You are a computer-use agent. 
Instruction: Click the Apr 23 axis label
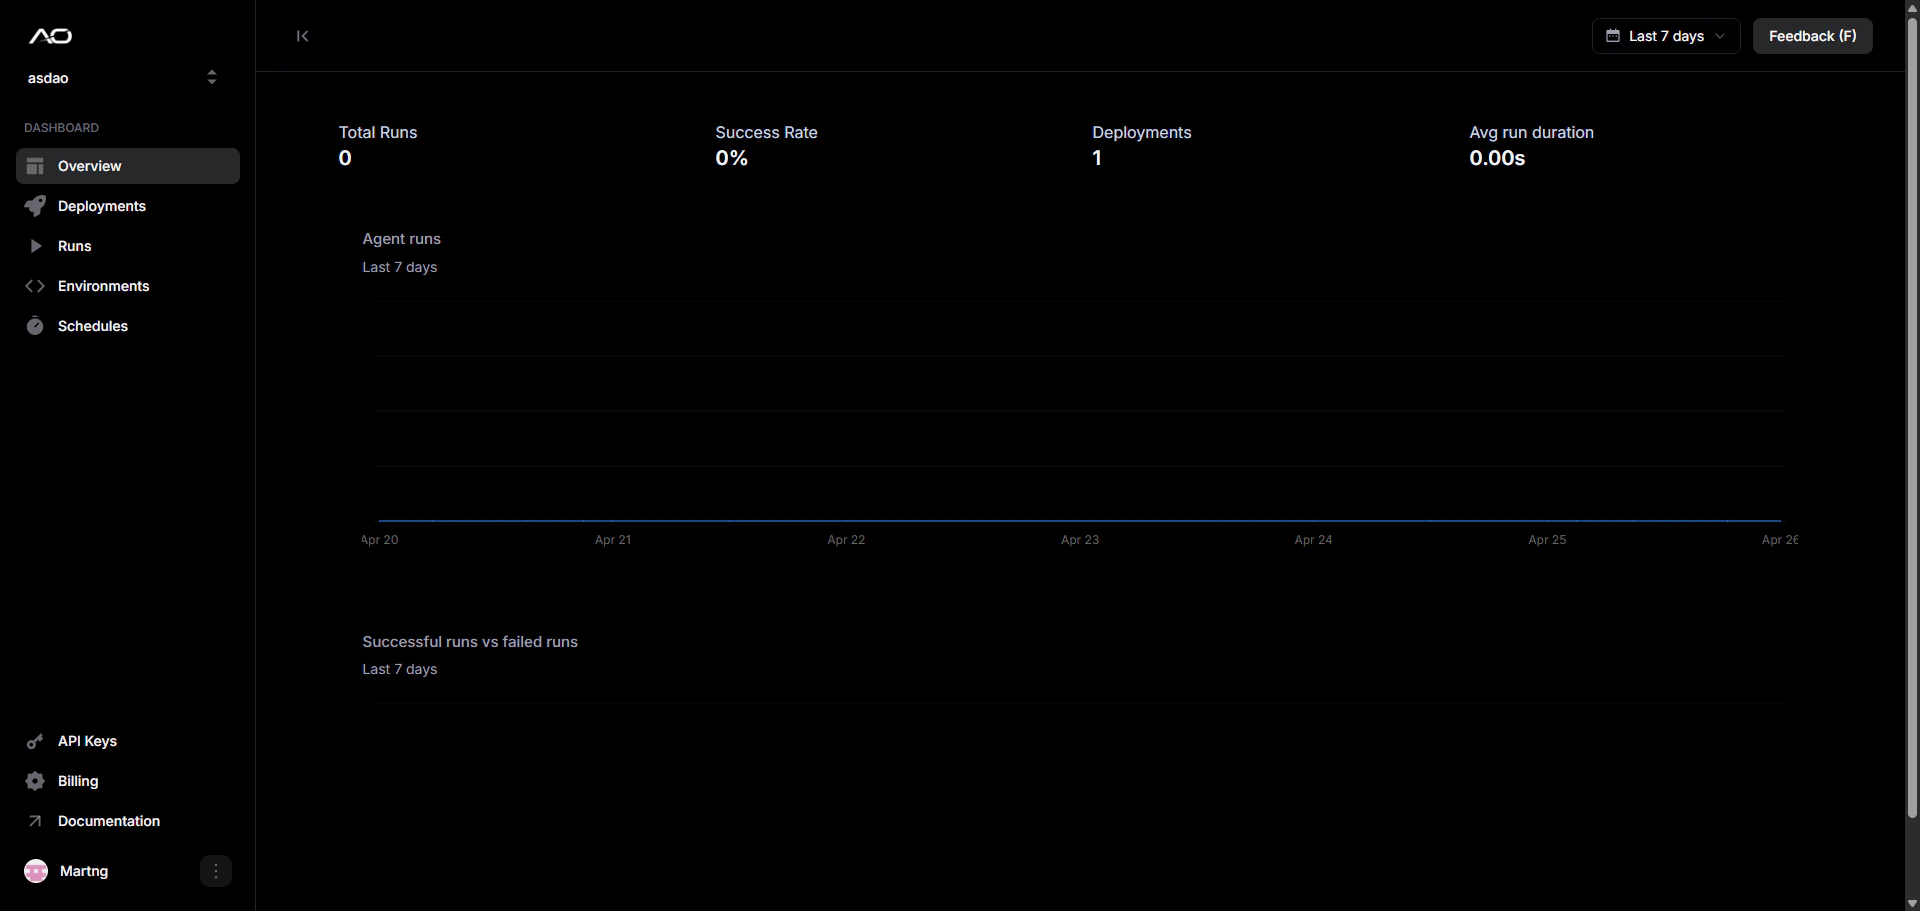pos(1080,540)
